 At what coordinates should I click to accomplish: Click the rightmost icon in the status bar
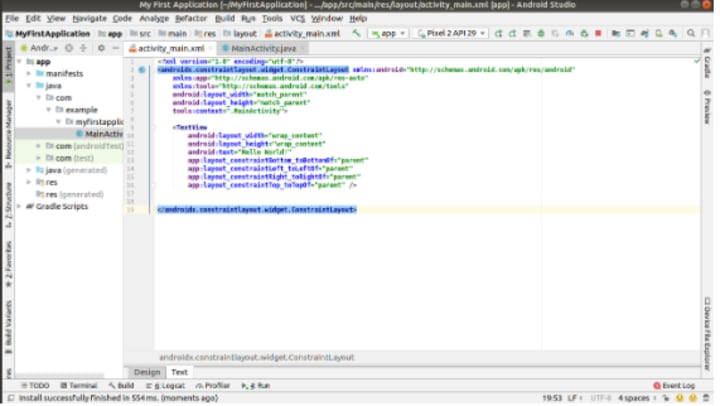point(708,398)
